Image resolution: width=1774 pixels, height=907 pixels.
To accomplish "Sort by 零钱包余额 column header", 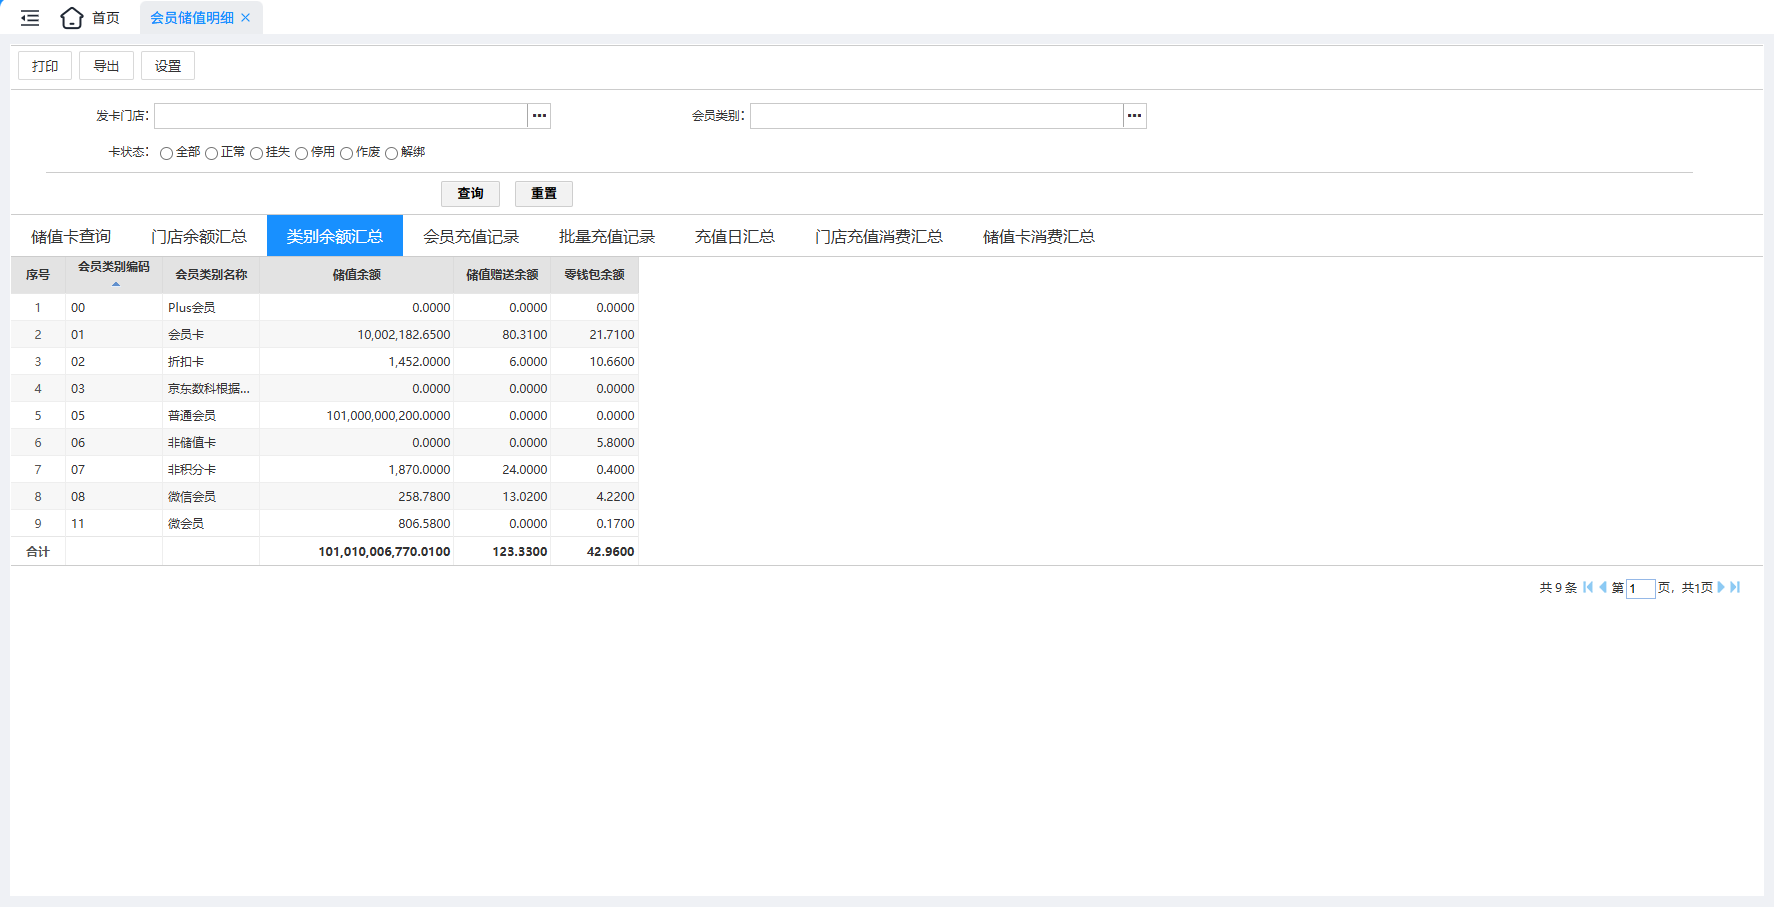I will (x=595, y=274).
